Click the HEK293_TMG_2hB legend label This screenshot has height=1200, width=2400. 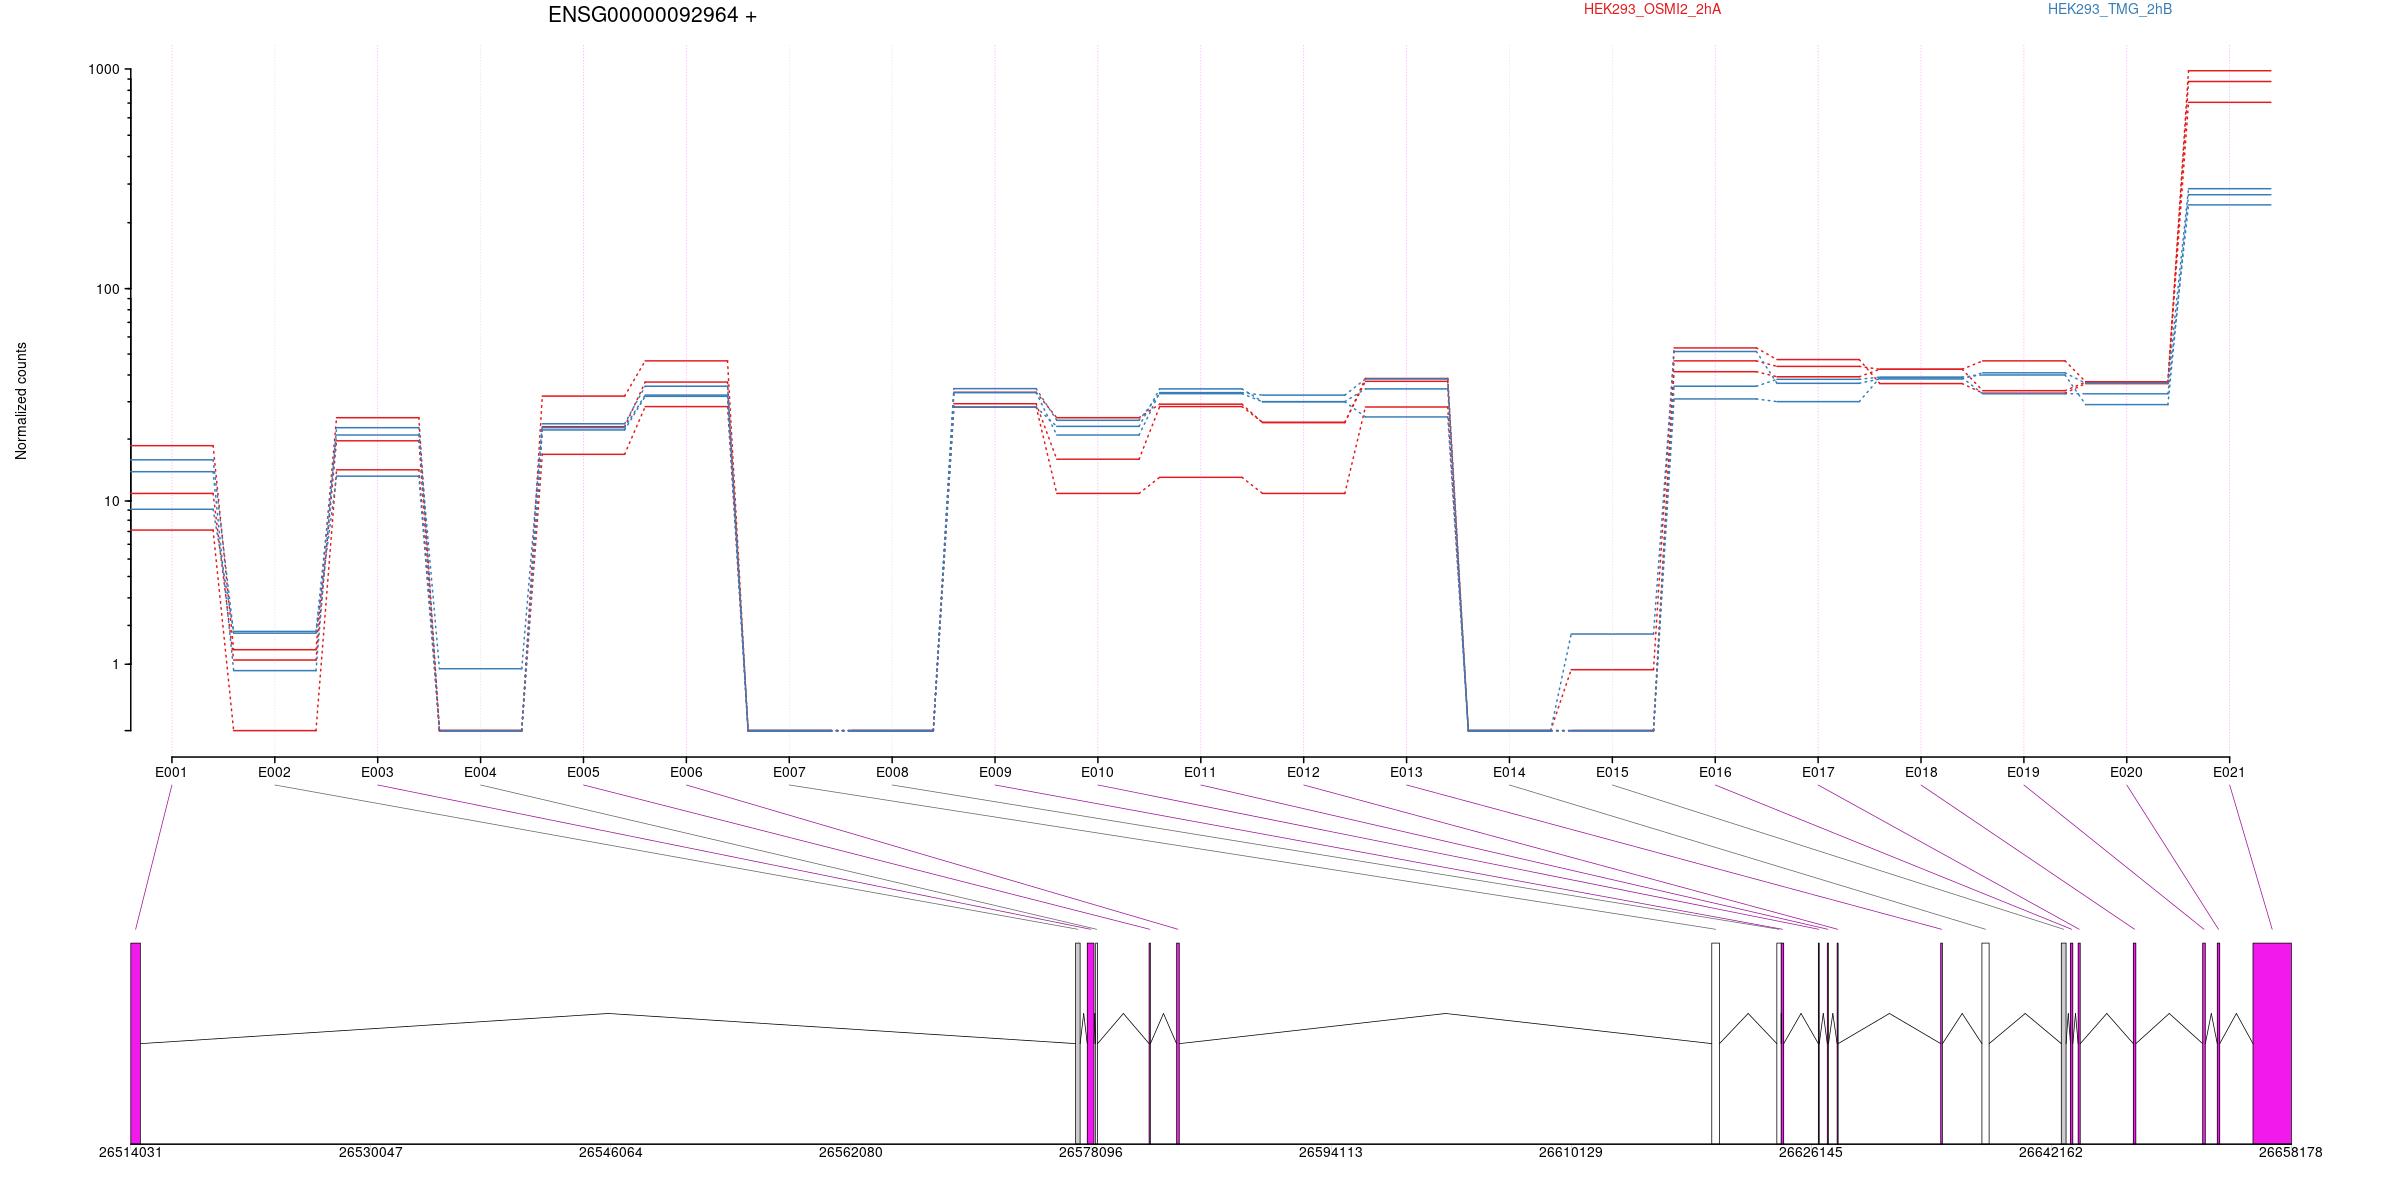[x=2110, y=9]
